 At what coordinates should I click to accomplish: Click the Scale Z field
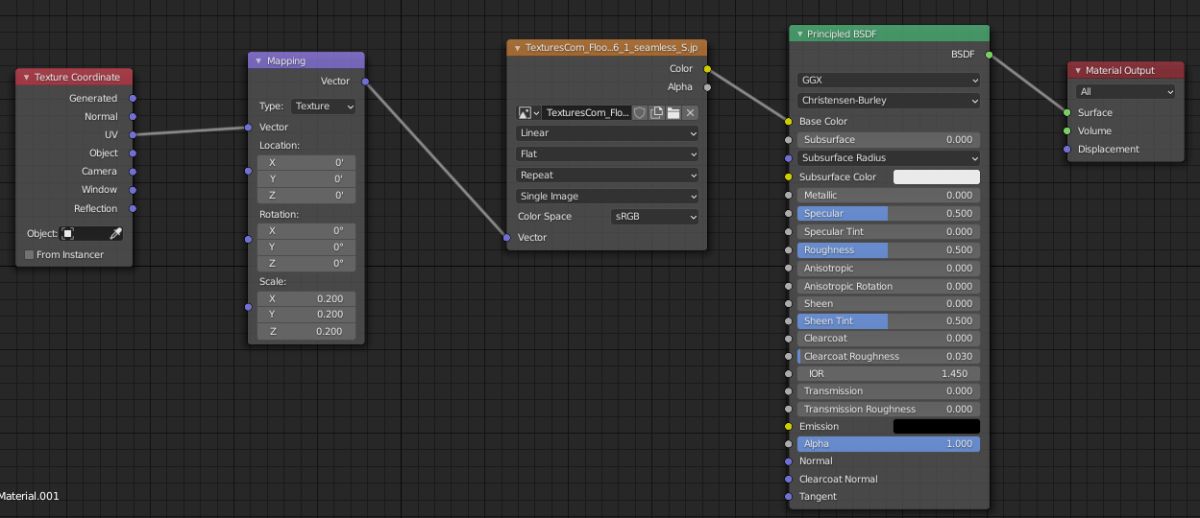pyautogui.click(x=306, y=331)
